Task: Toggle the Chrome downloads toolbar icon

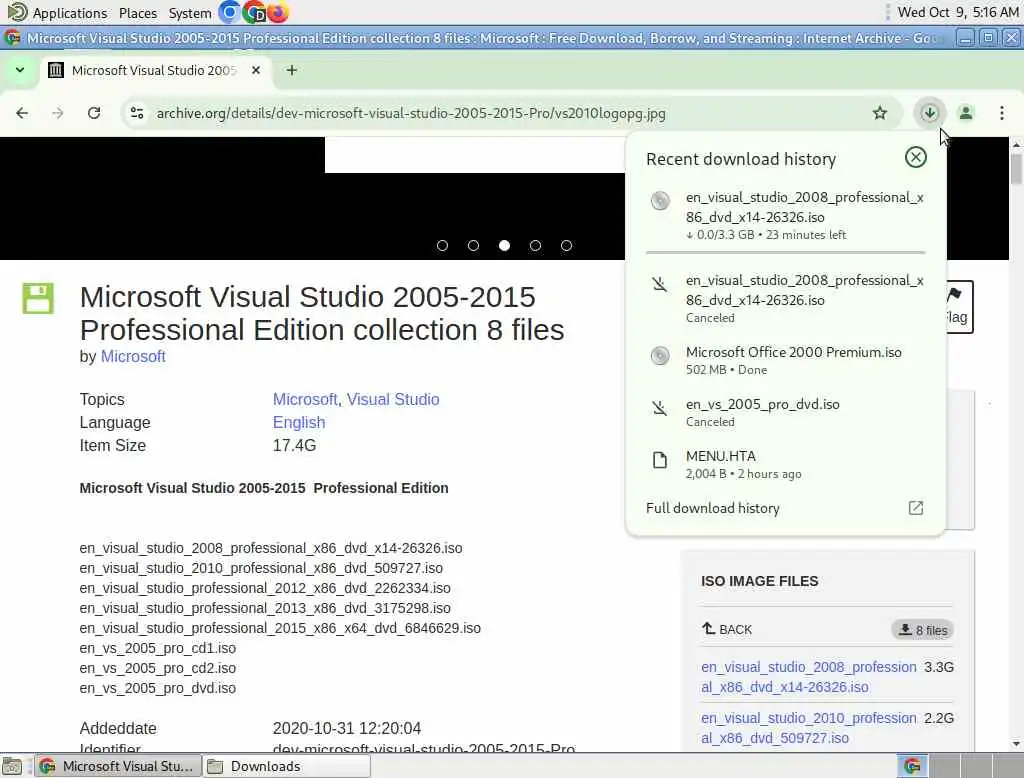Action: tap(929, 113)
